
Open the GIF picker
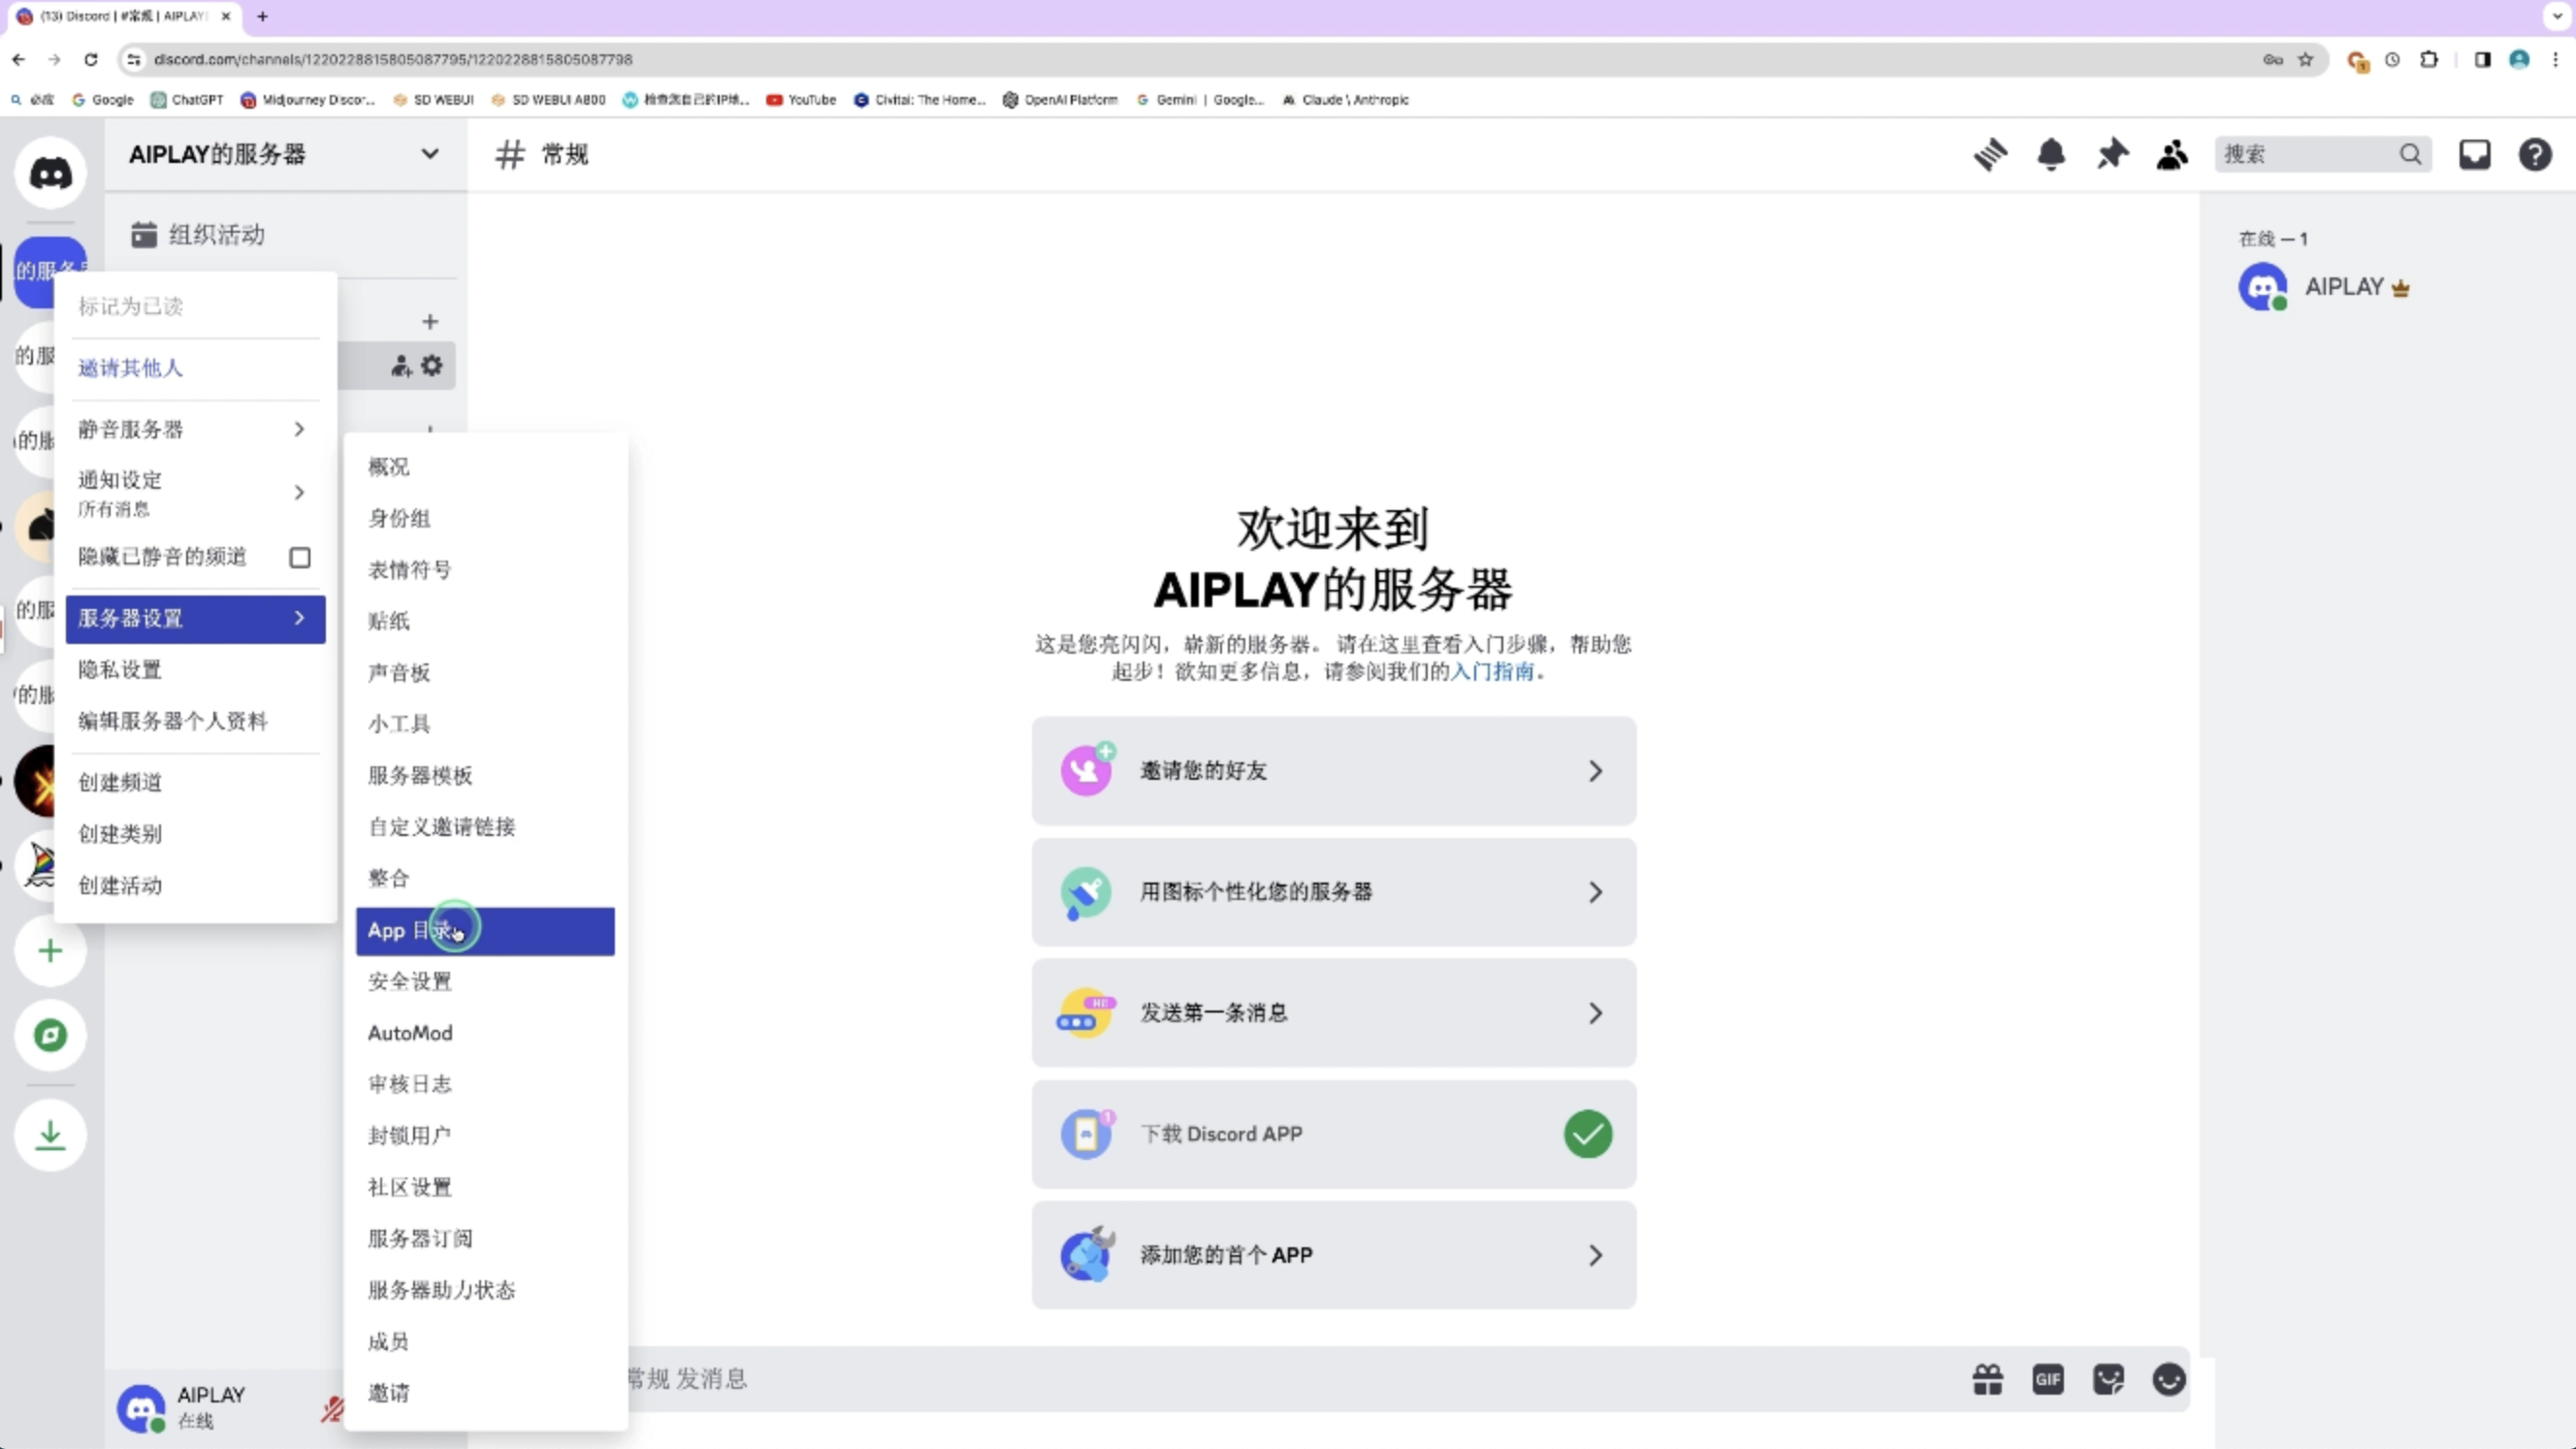[x=2048, y=1379]
